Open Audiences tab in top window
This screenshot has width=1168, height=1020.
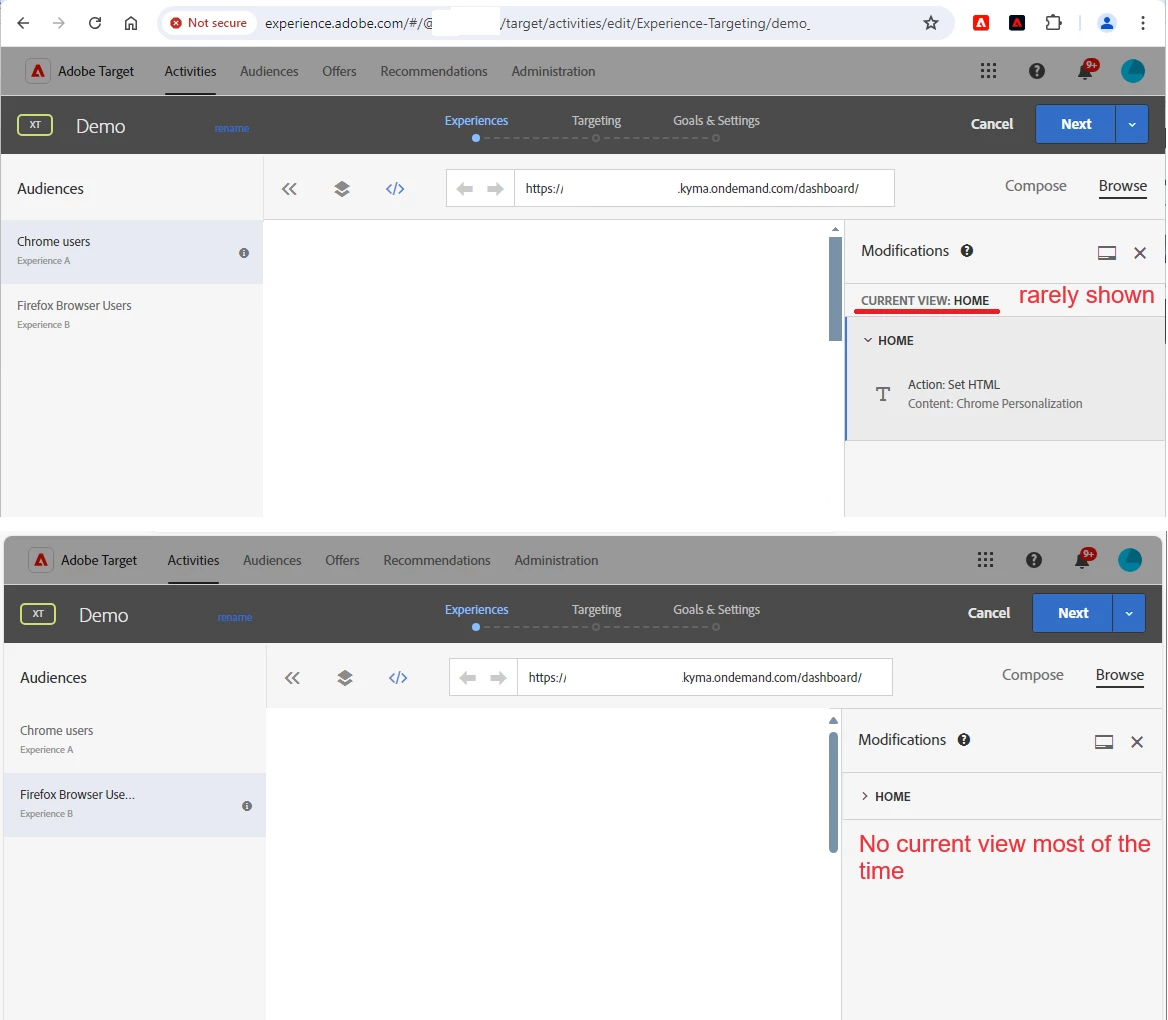pyautogui.click(x=269, y=72)
